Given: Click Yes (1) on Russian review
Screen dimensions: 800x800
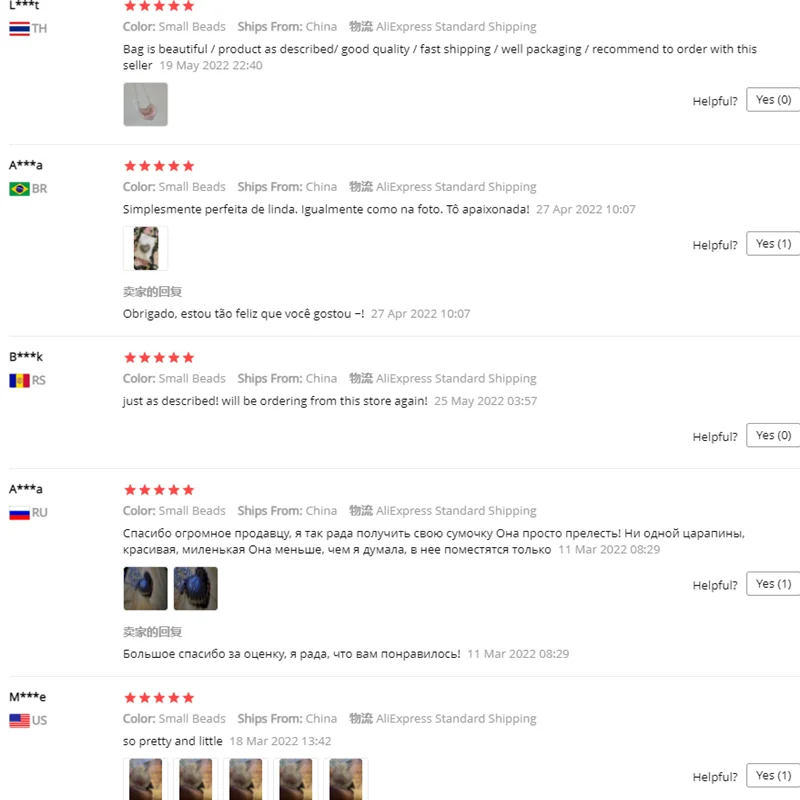Looking at the screenshot, I should point(773,584).
